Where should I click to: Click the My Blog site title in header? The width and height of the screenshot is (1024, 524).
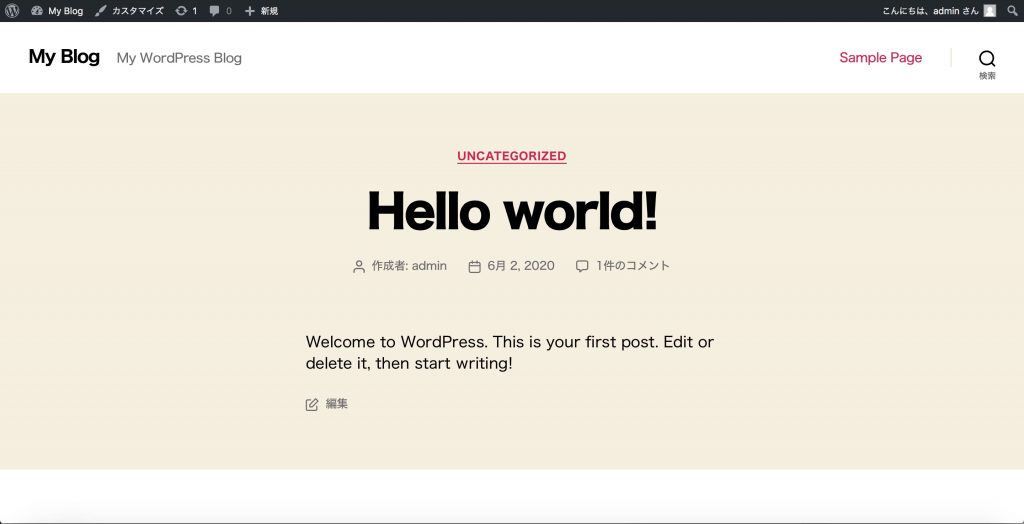pyautogui.click(x=64, y=57)
